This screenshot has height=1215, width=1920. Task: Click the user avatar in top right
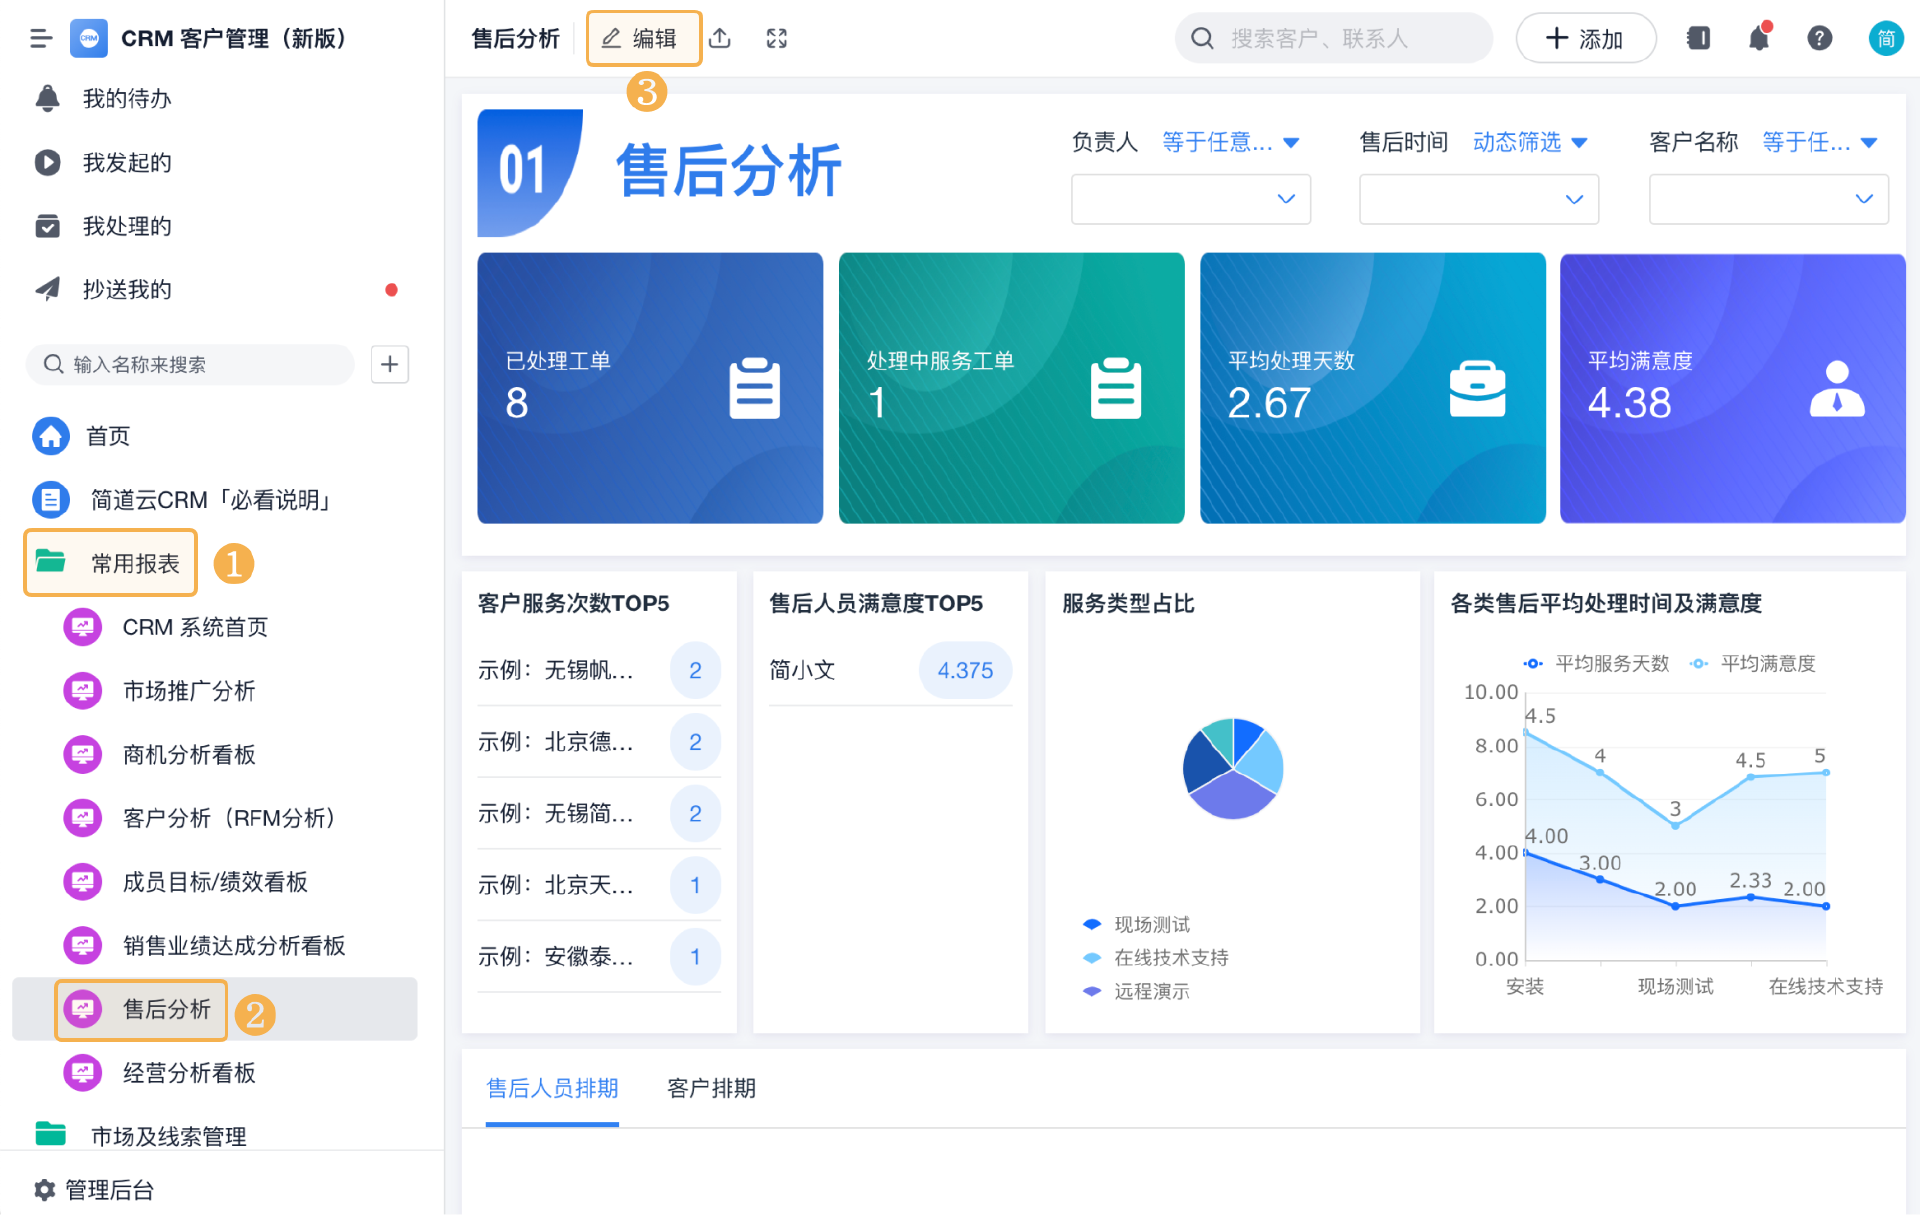pos(1885,39)
